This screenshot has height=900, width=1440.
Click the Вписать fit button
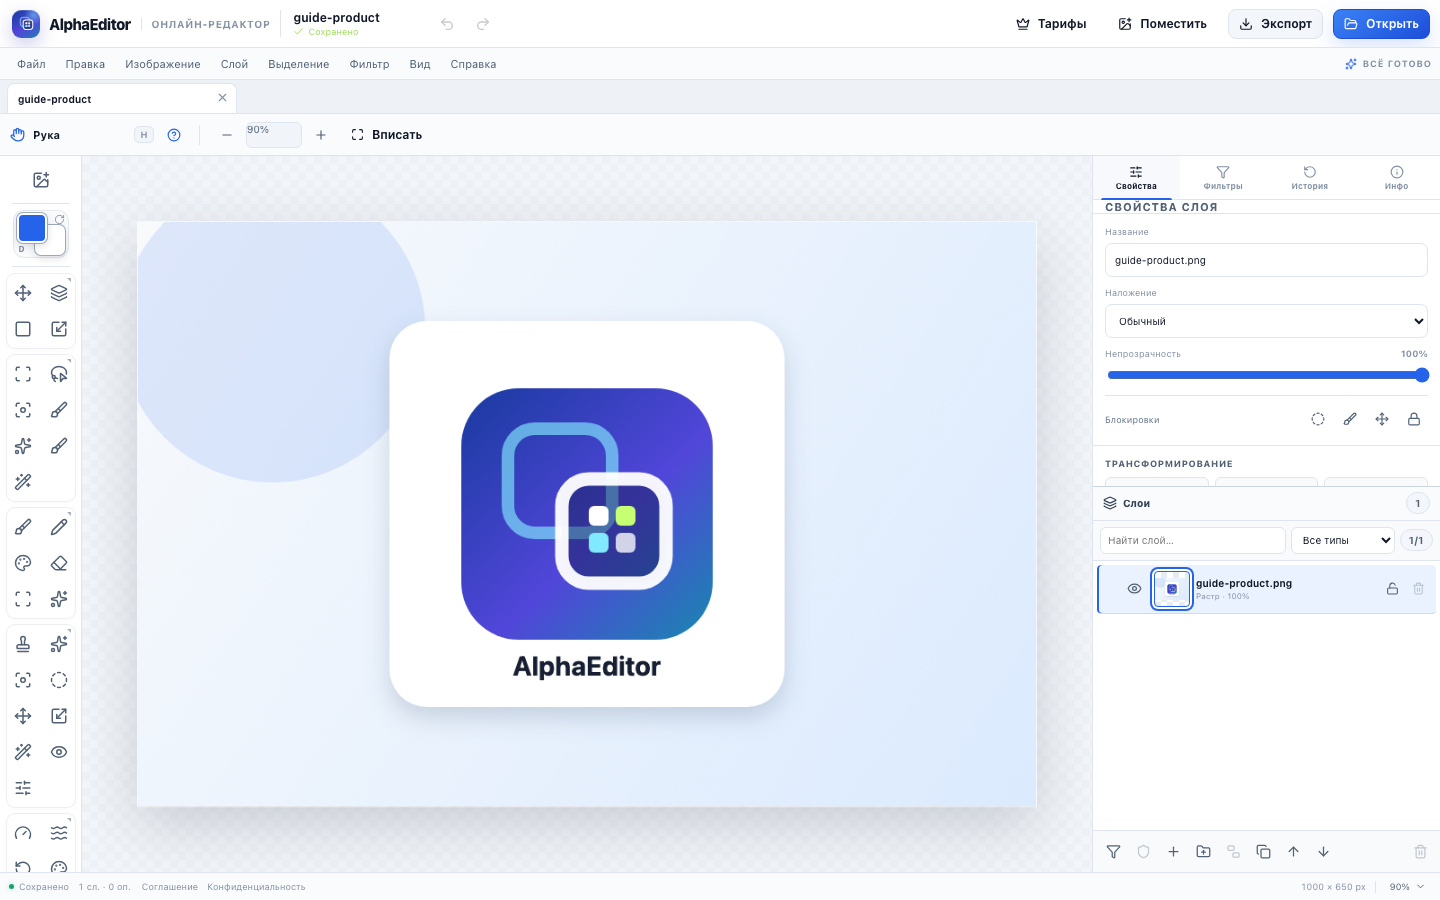(x=387, y=135)
